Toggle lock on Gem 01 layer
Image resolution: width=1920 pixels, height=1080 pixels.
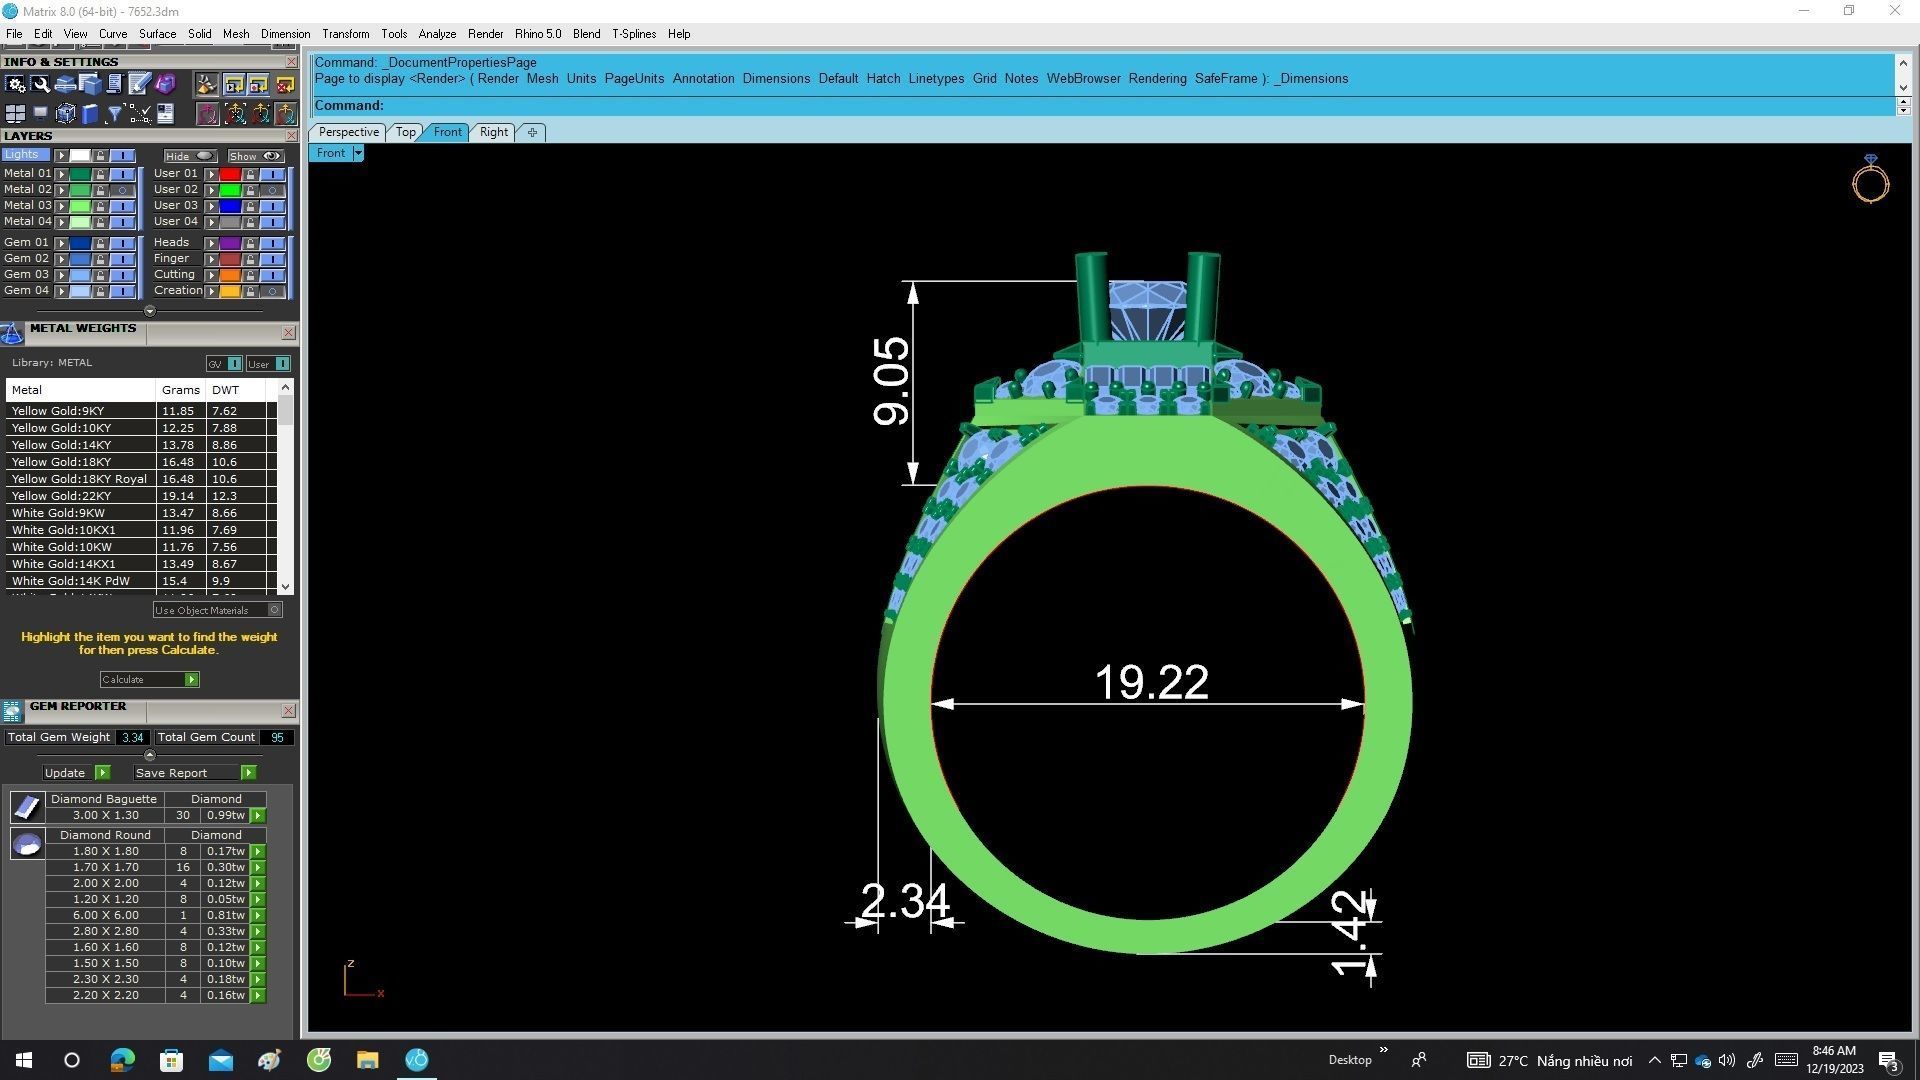[x=100, y=243]
